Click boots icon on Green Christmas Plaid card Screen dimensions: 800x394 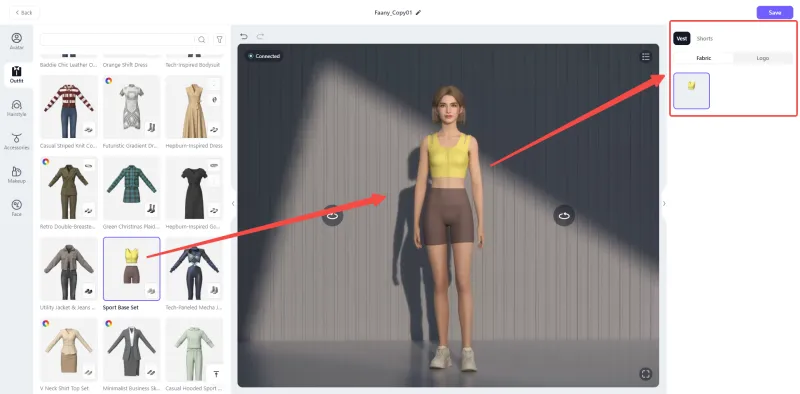point(151,209)
